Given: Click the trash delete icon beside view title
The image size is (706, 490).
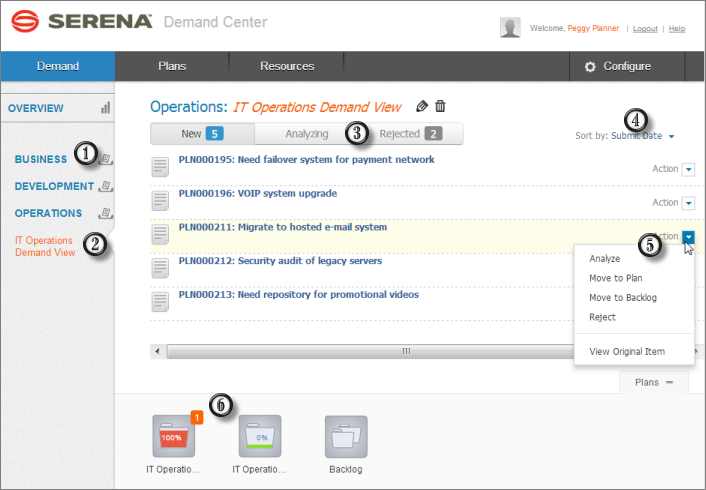Looking at the screenshot, I should pos(440,106).
